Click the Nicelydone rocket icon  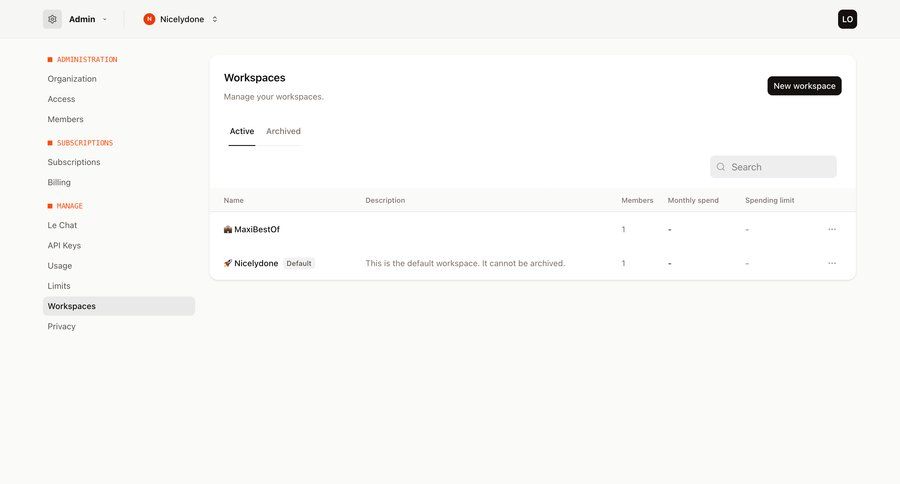point(228,263)
